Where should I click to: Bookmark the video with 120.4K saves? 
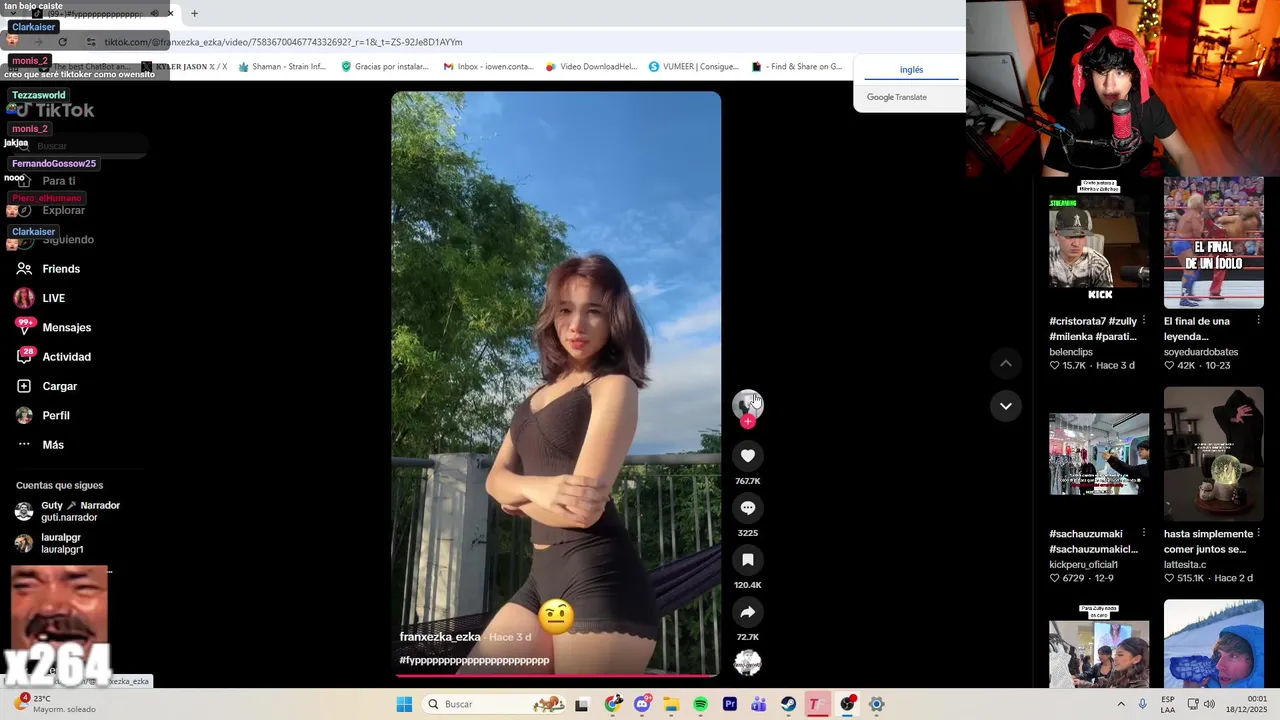[x=747, y=560]
